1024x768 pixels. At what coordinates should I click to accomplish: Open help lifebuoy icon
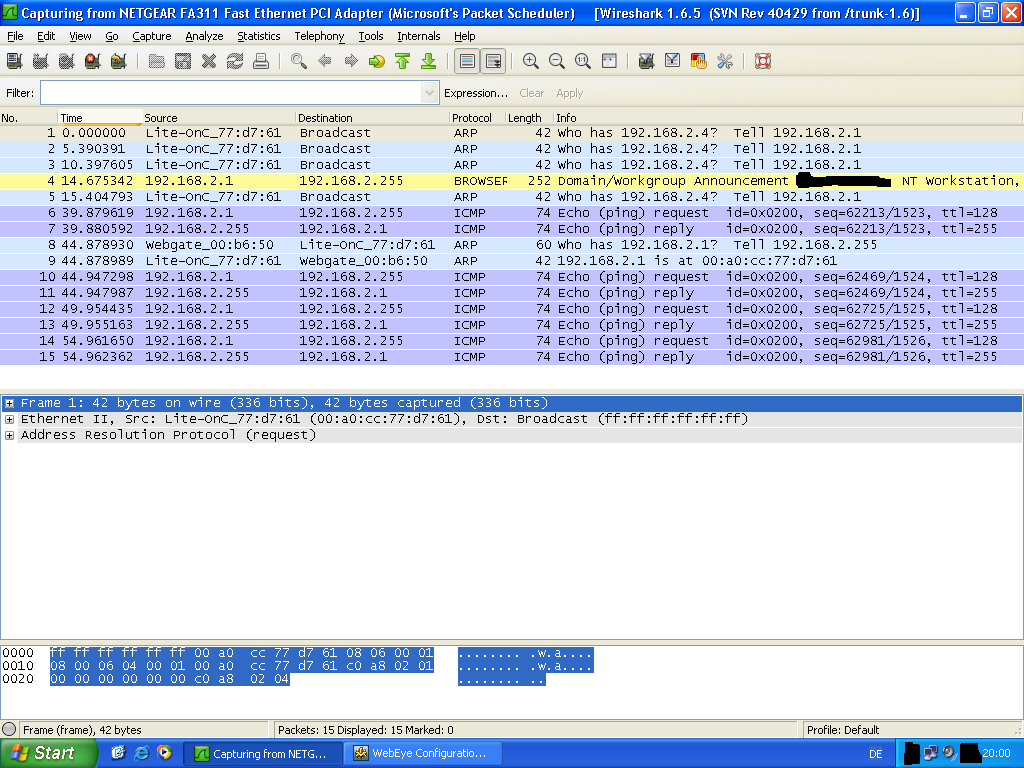click(x=763, y=61)
